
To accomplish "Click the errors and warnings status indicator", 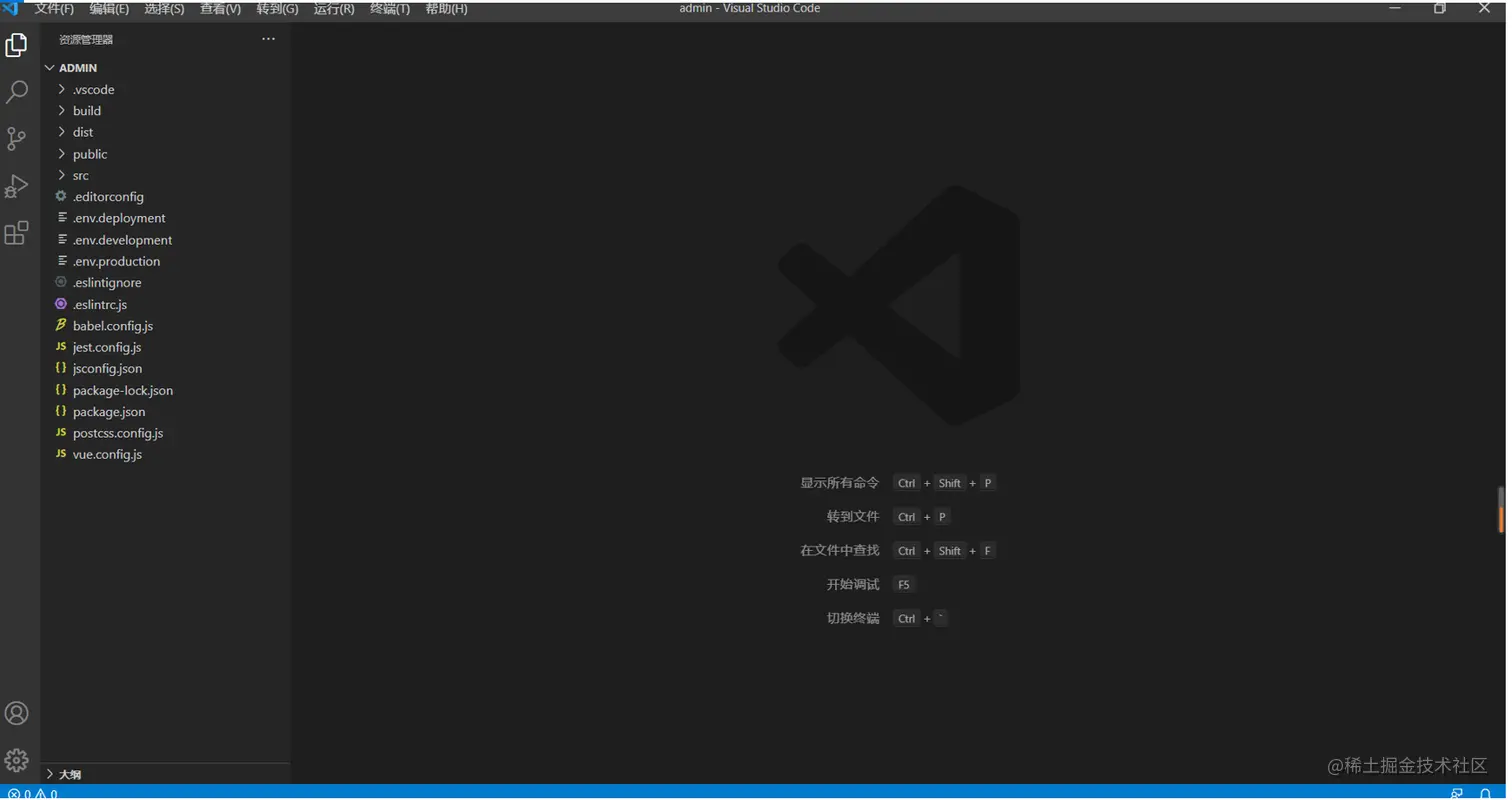I will (x=33, y=794).
